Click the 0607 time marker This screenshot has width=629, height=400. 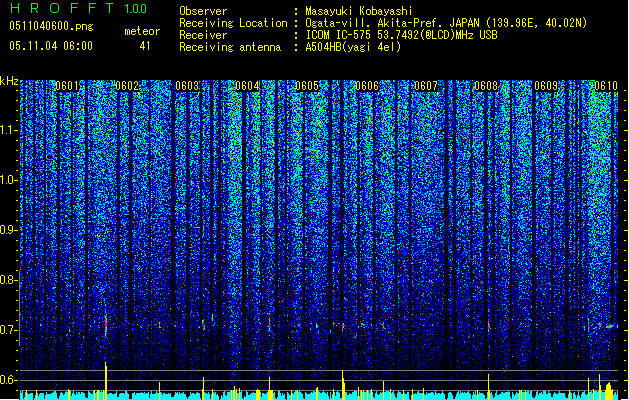tap(426, 86)
